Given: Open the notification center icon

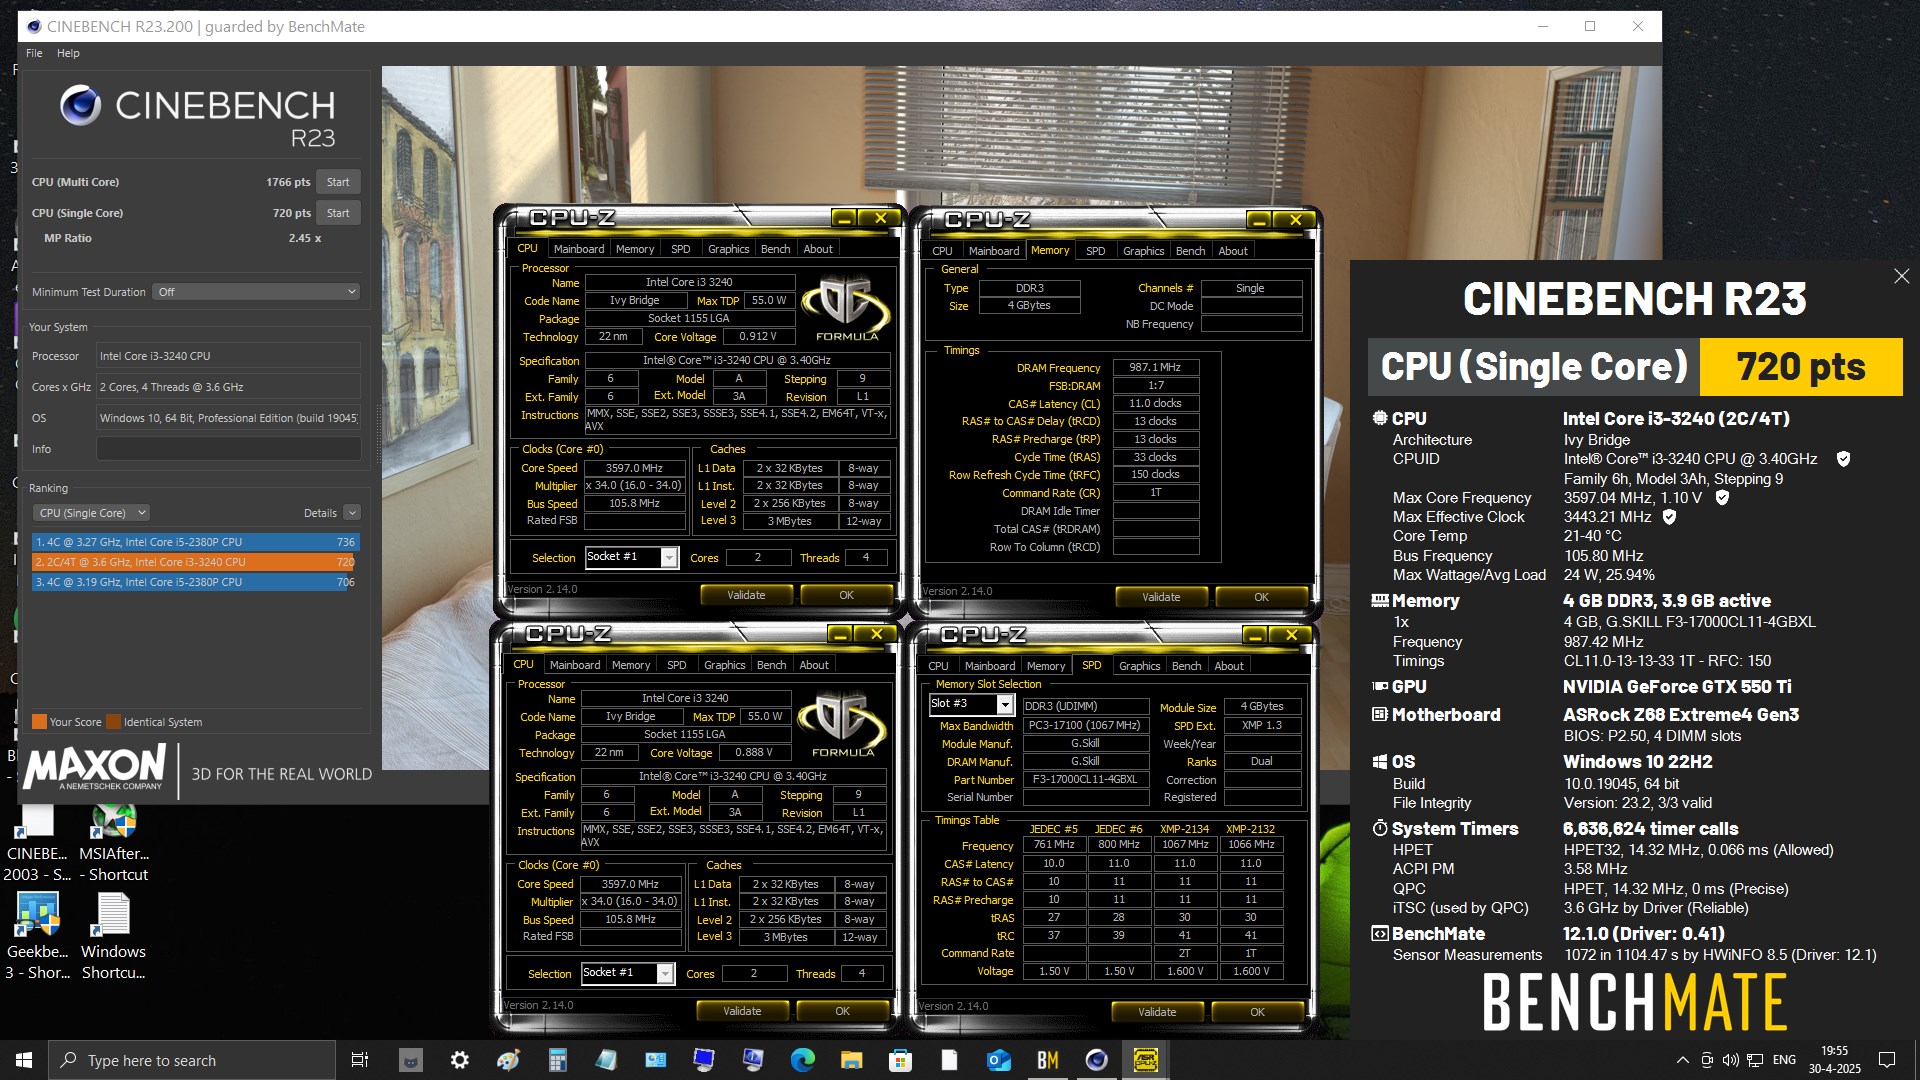Looking at the screenshot, I should point(1887,1060).
